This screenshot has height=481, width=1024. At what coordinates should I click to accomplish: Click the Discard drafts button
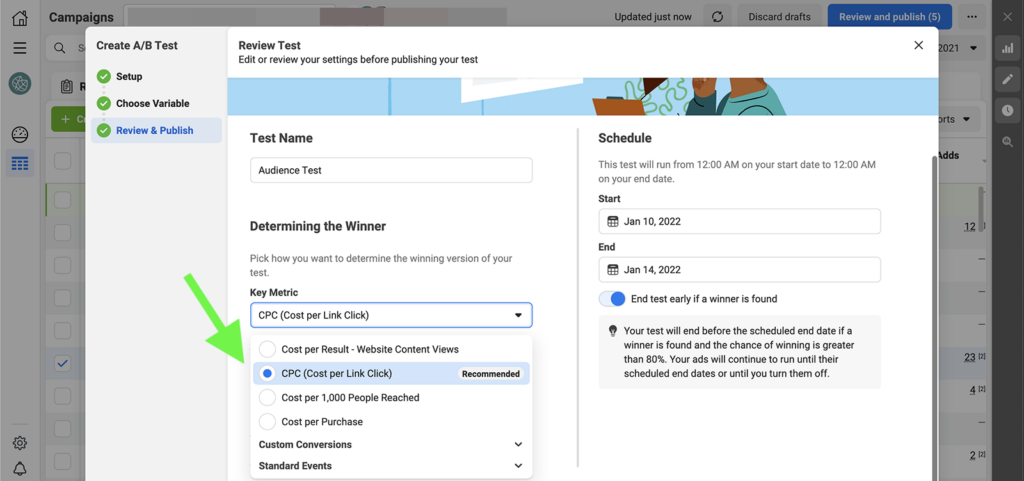click(x=780, y=17)
